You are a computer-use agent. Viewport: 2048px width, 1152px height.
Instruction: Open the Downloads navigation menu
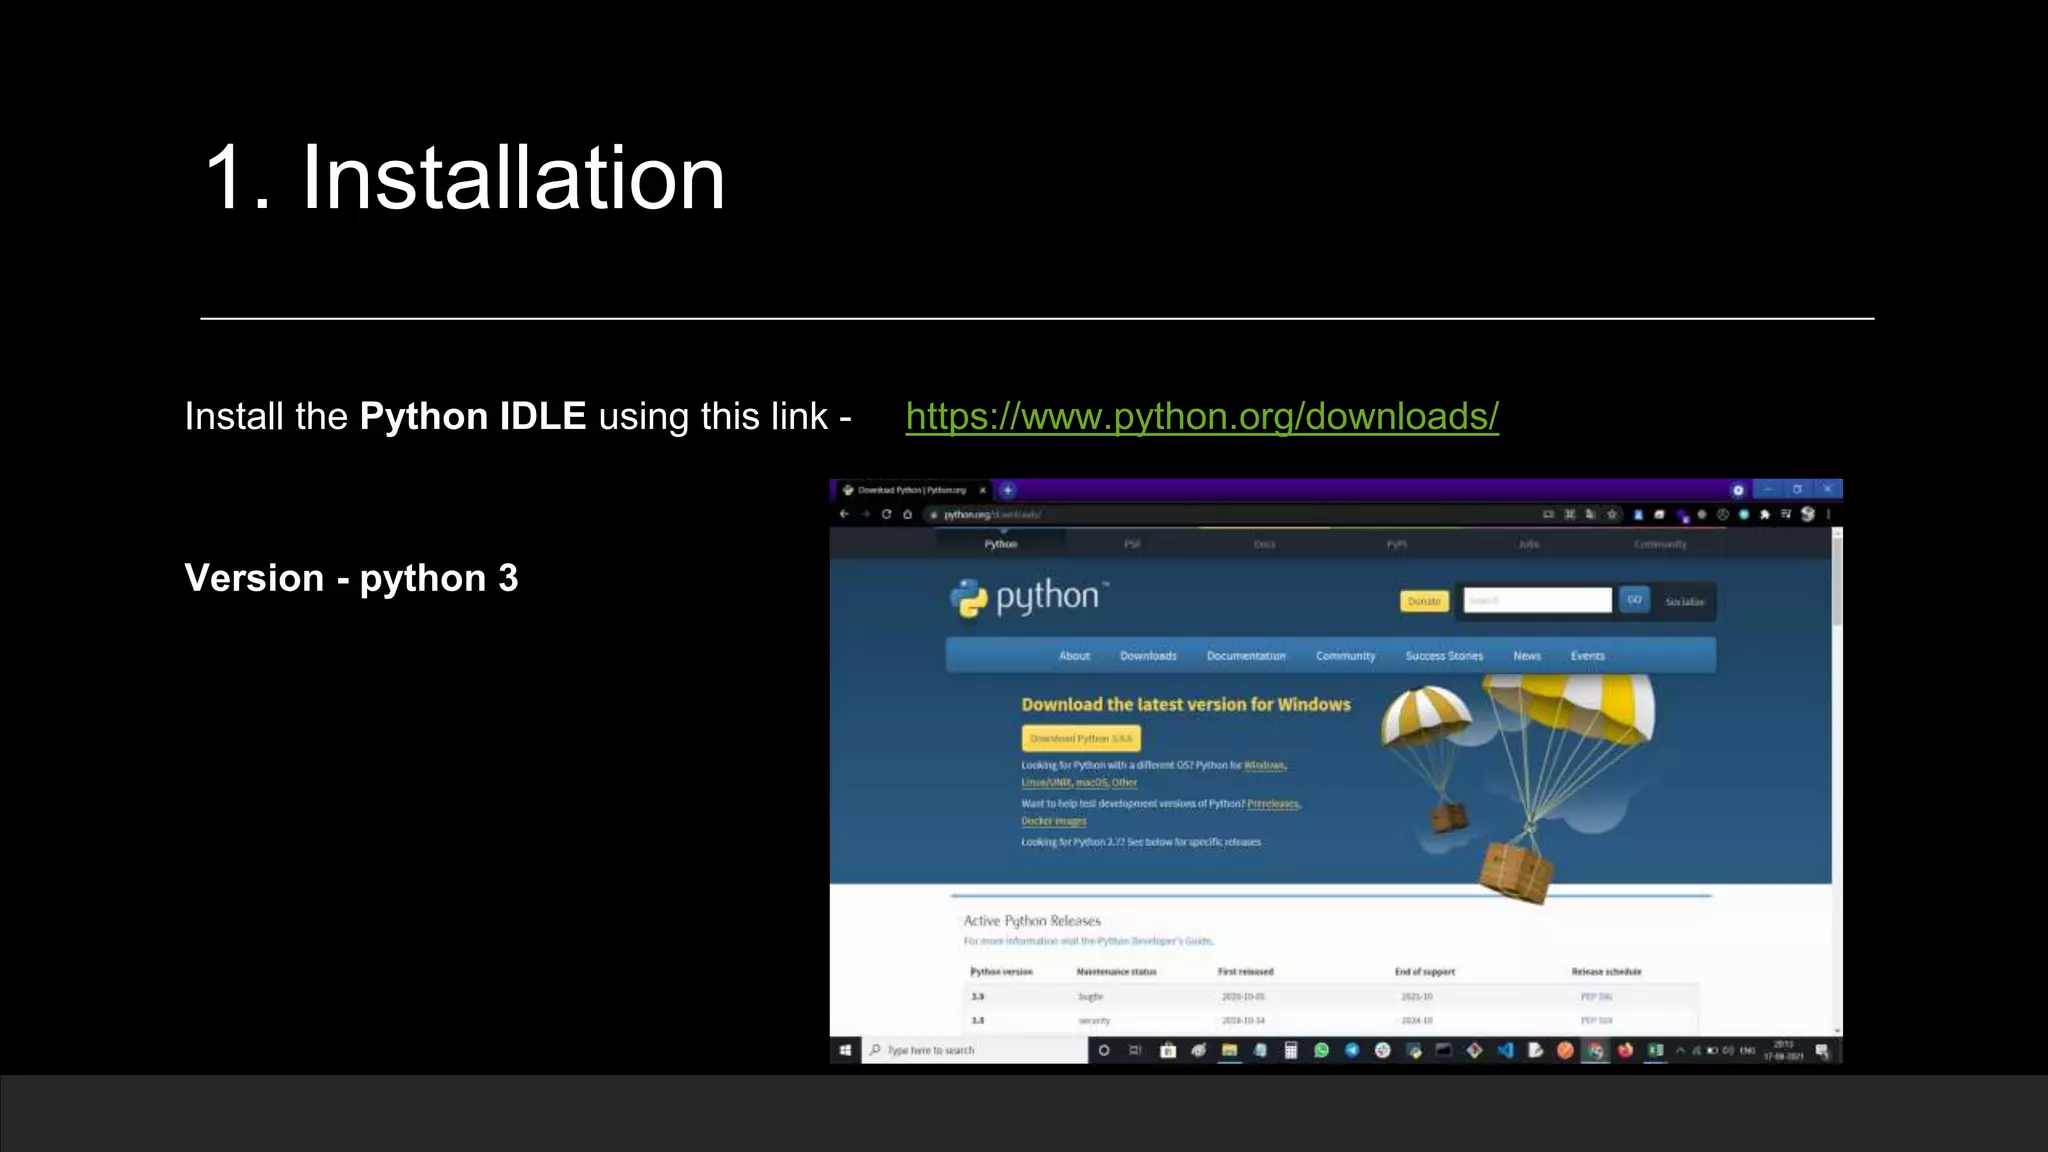click(1148, 656)
